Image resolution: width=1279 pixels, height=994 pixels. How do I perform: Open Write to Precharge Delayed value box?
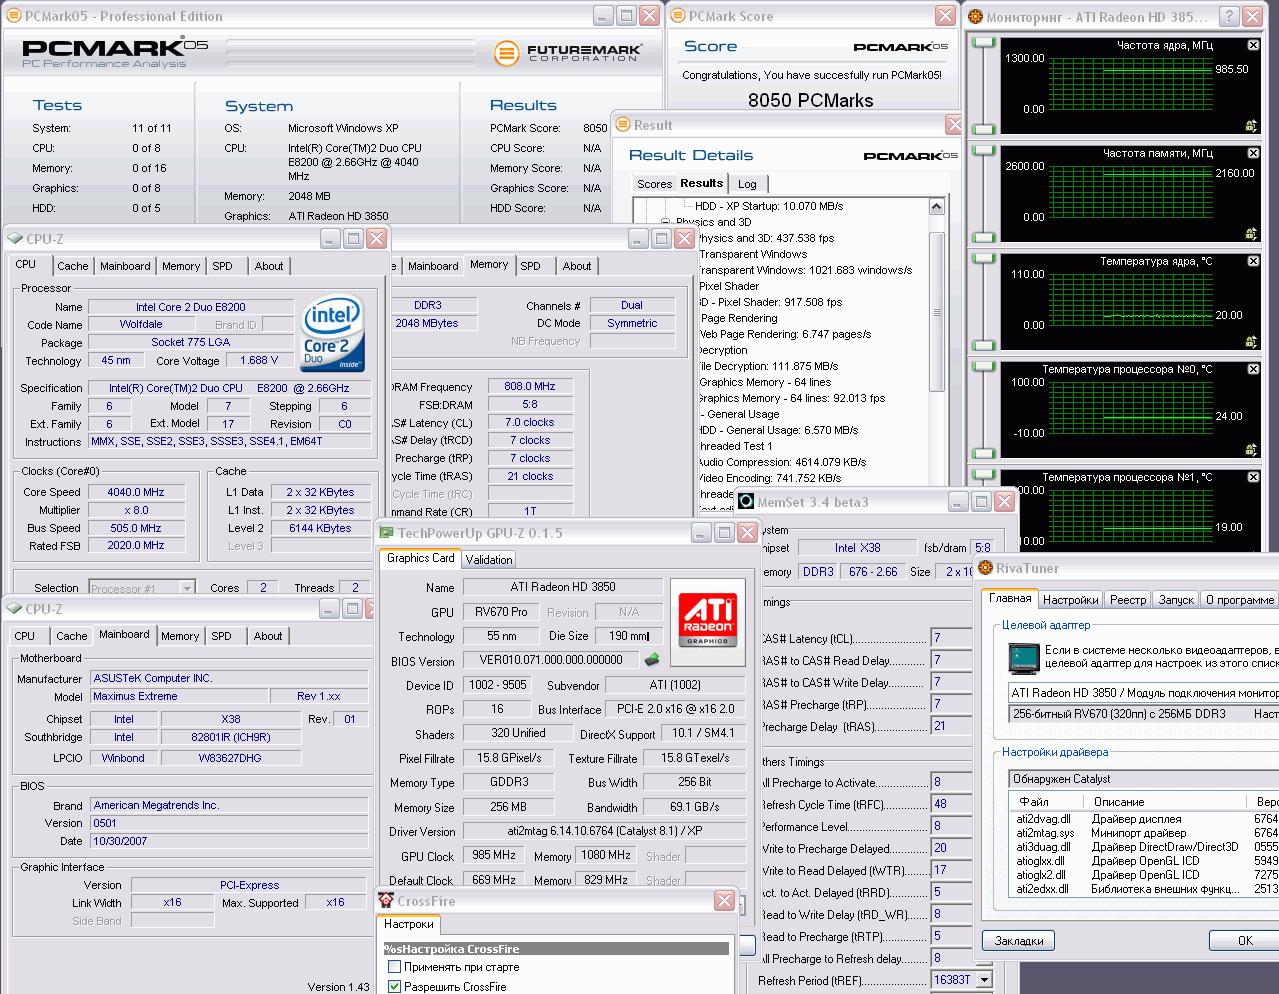pos(949,848)
